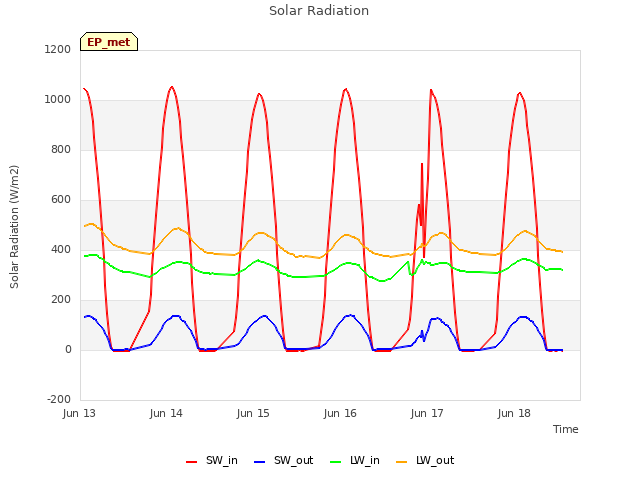The width and height of the screenshot is (640, 480).
Task: Click the SW_in spike before Jun 17
Action: 422,164
